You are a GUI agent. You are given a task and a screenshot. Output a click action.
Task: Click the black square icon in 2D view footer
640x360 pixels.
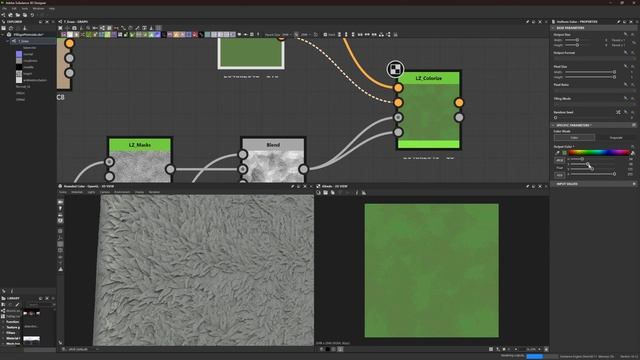click(x=328, y=349)
